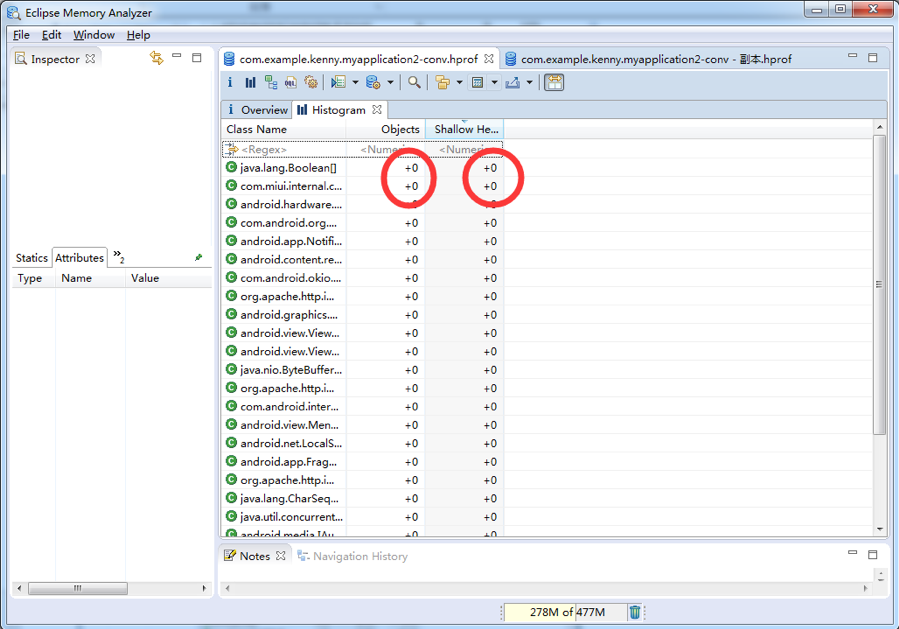This screenshot has width=899, height=629.
Task: Select the java.lang.Boolean[] row
Action: [x=362, y=168]
